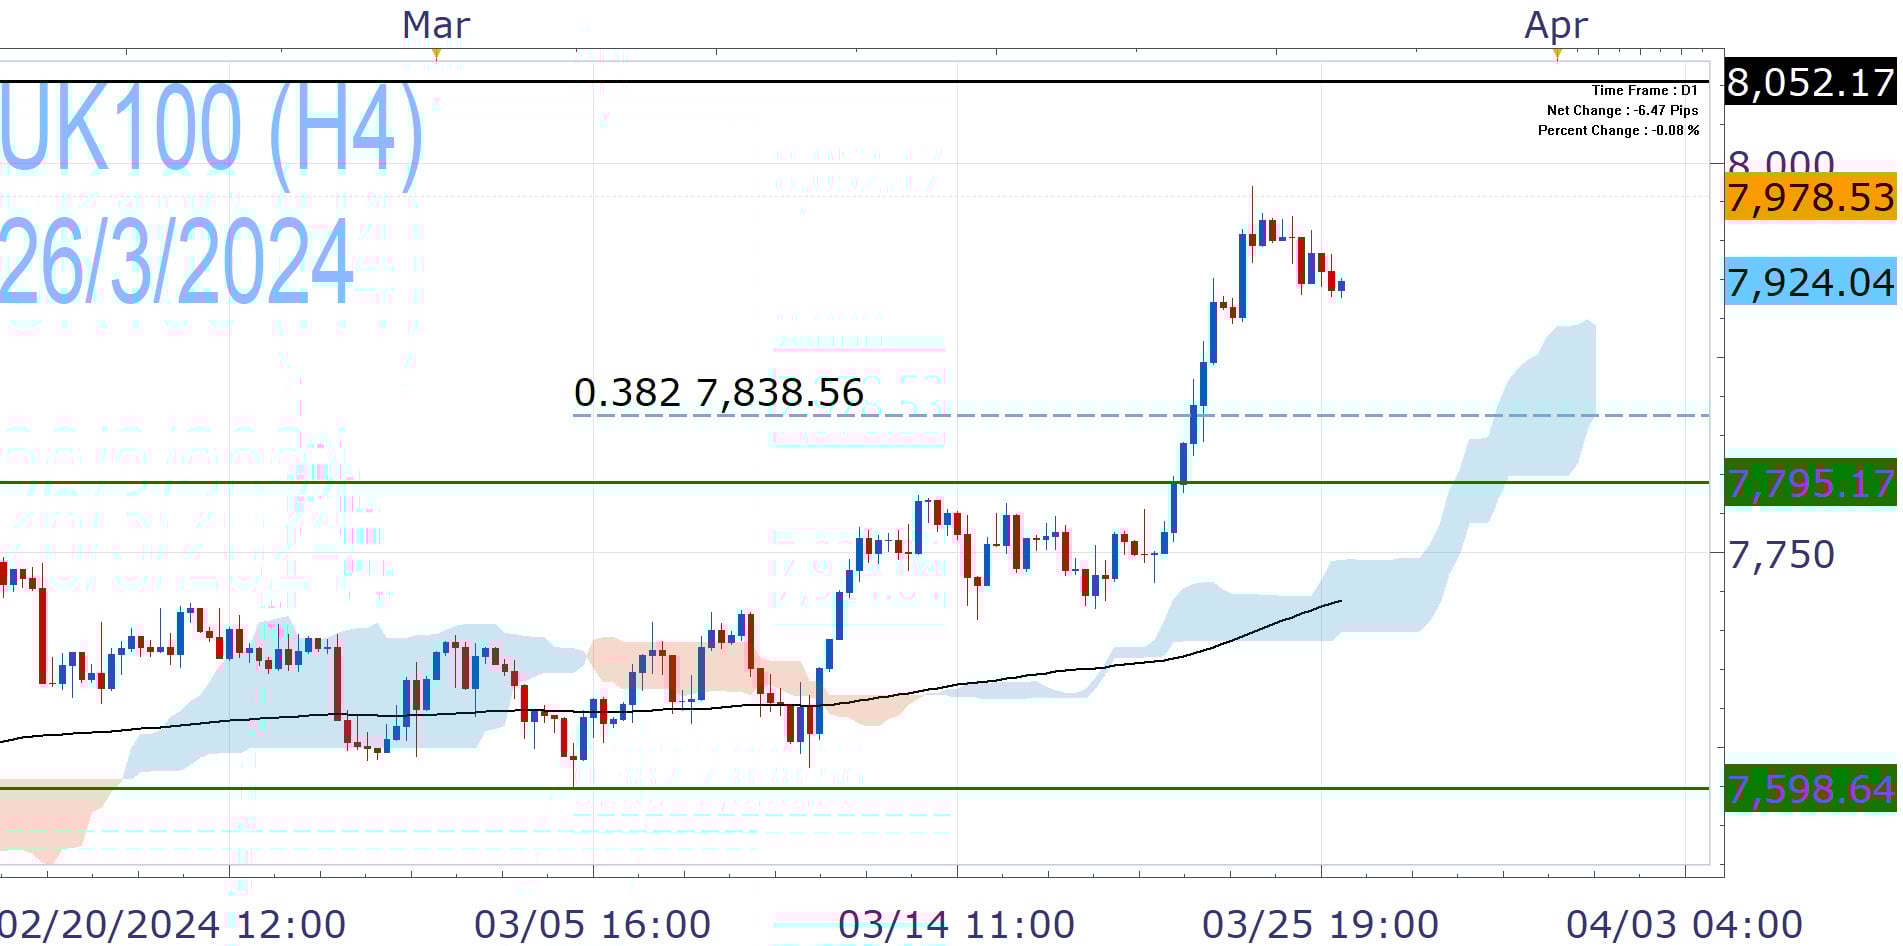
Task: Click the 03/25 19:00 time axis label
Action: 1320,924
